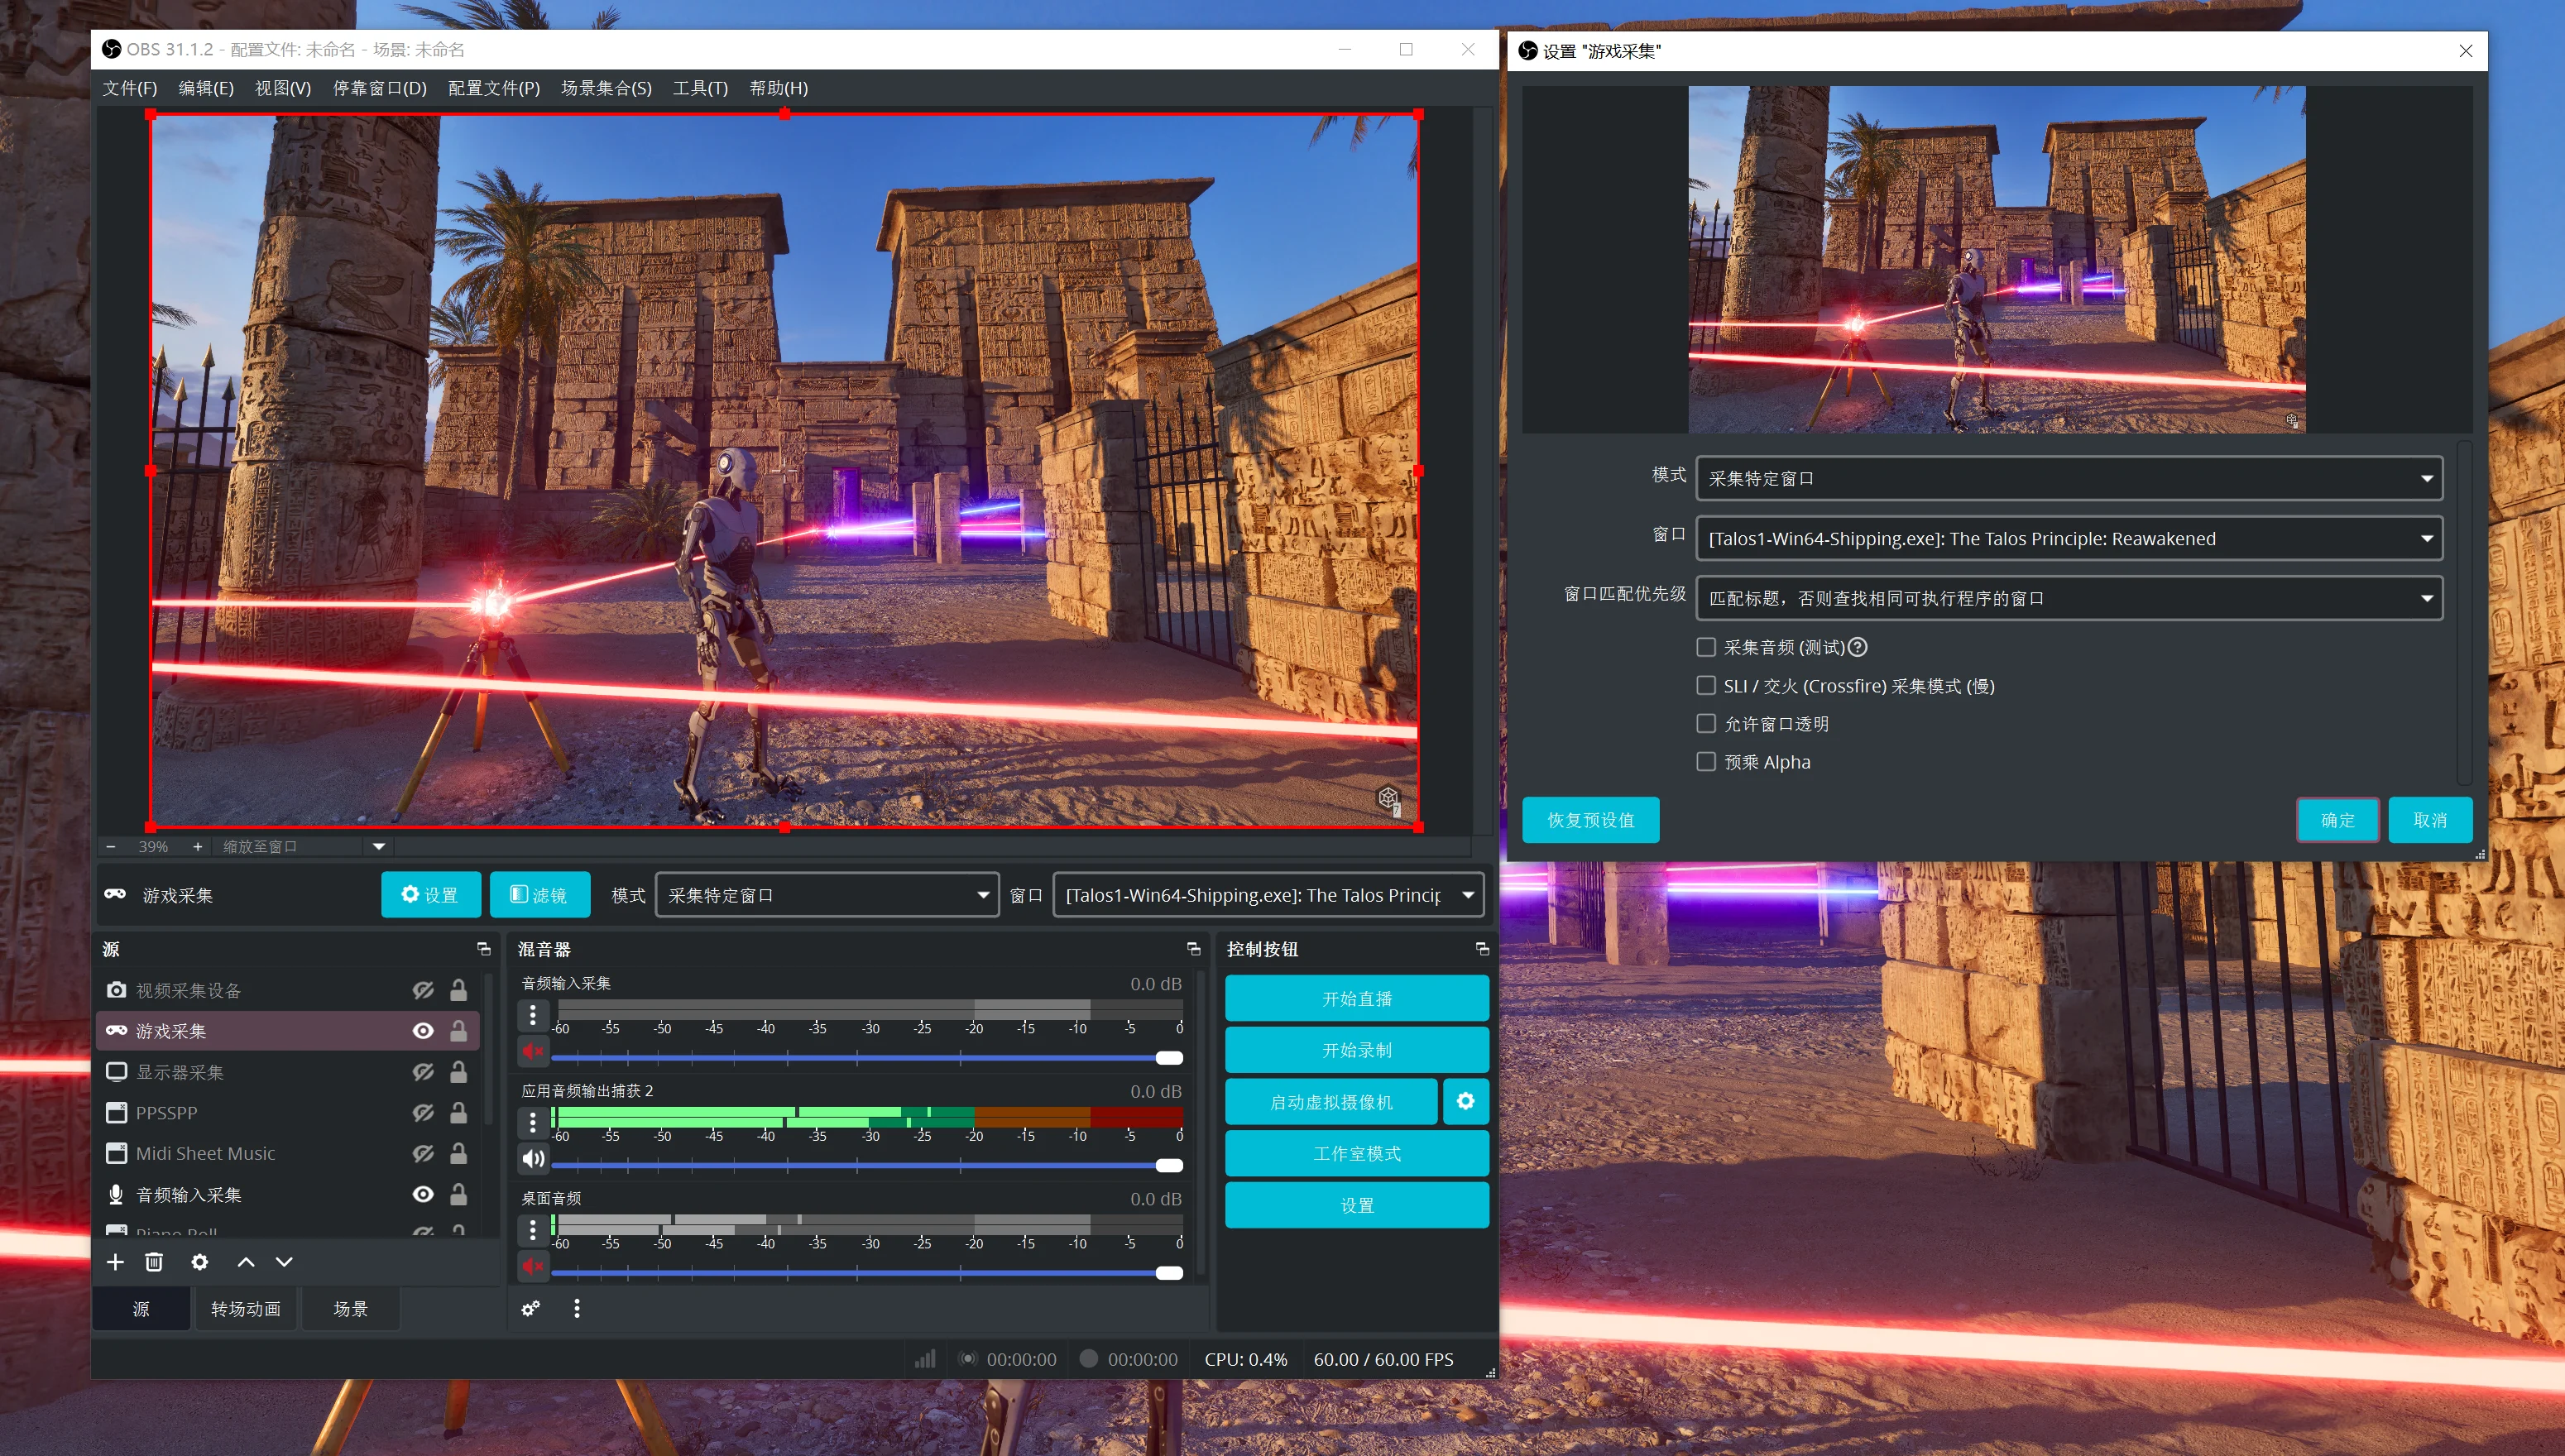Click the trash icon to remove source
The image size is (2565, 1456).
pyautogui.click(x=154, y=1262)
